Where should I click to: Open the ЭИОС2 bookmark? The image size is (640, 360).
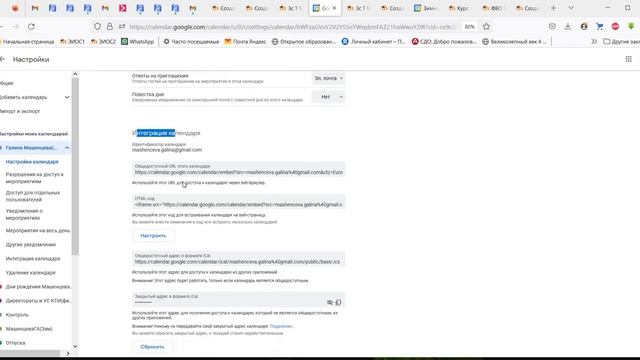point(103,42)
